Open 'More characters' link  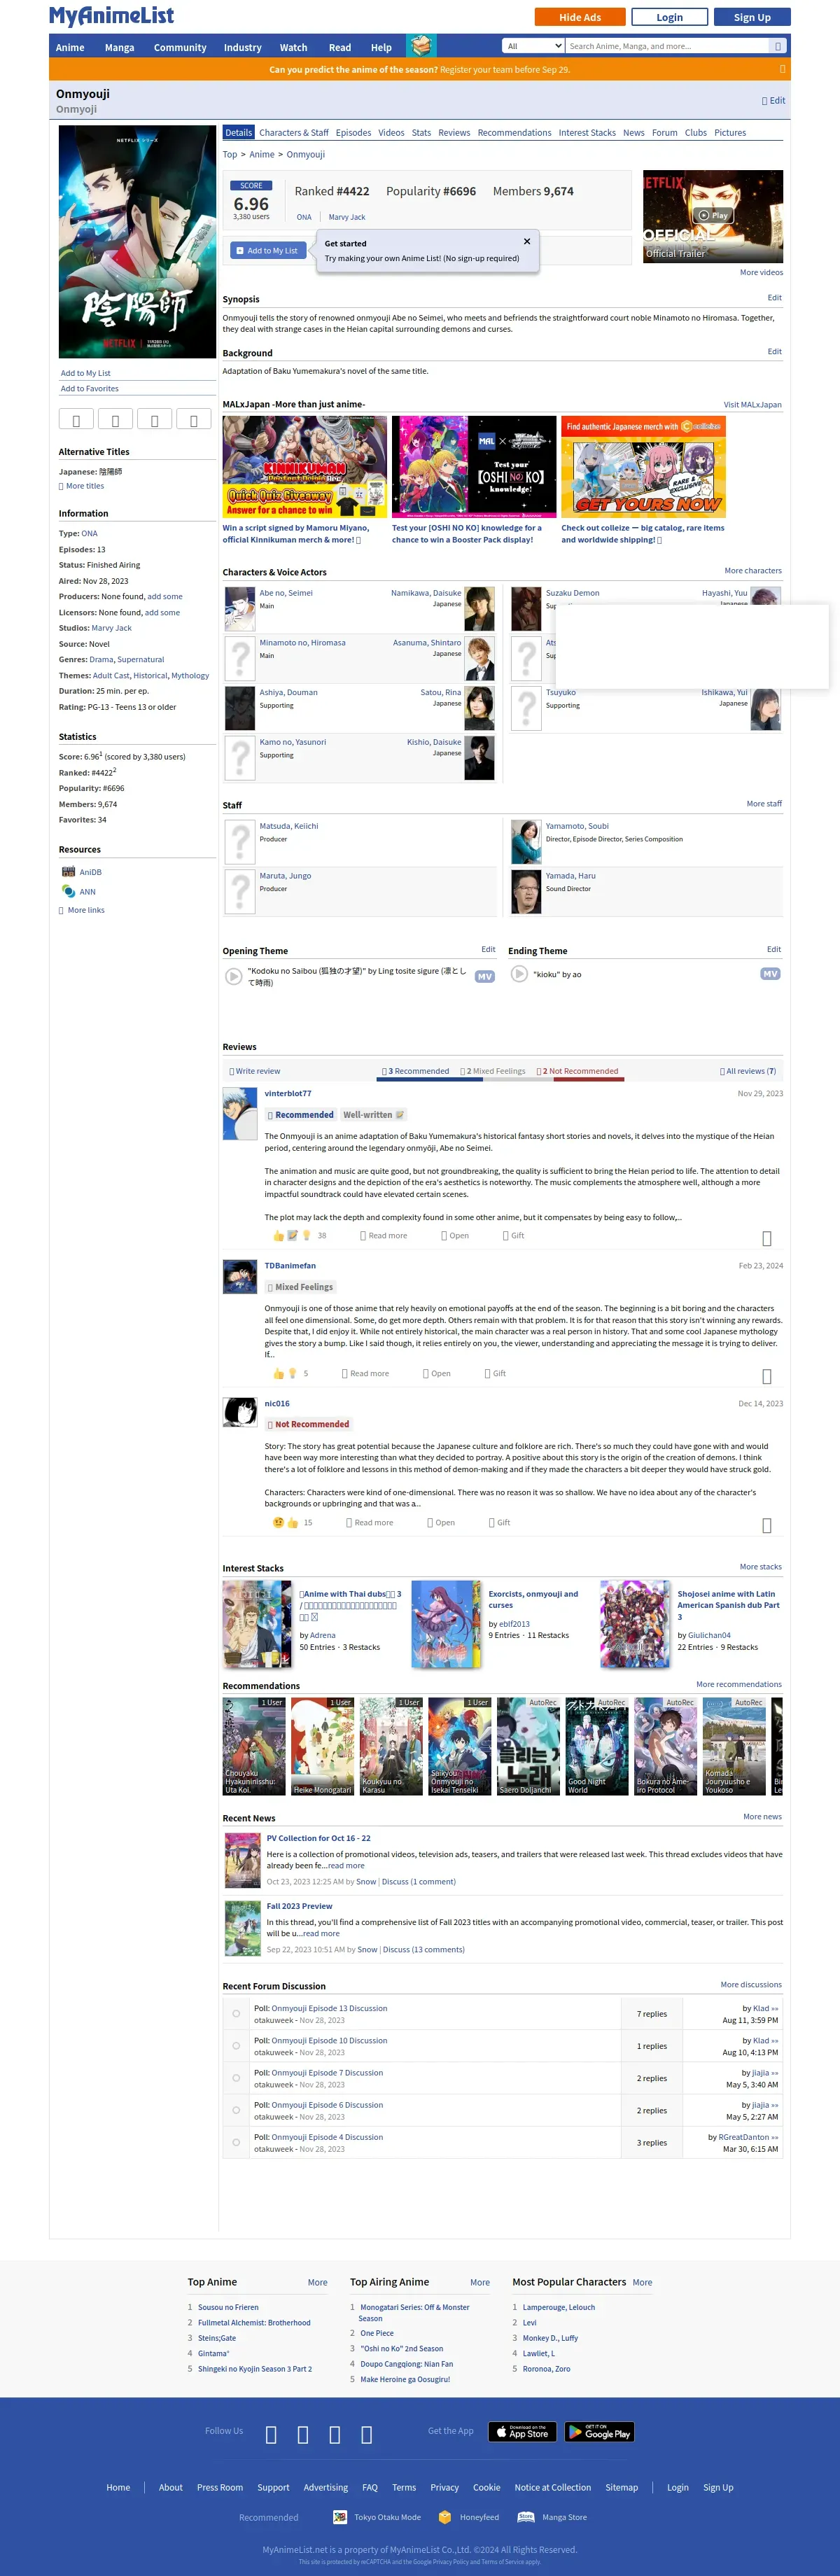point(753,571)
